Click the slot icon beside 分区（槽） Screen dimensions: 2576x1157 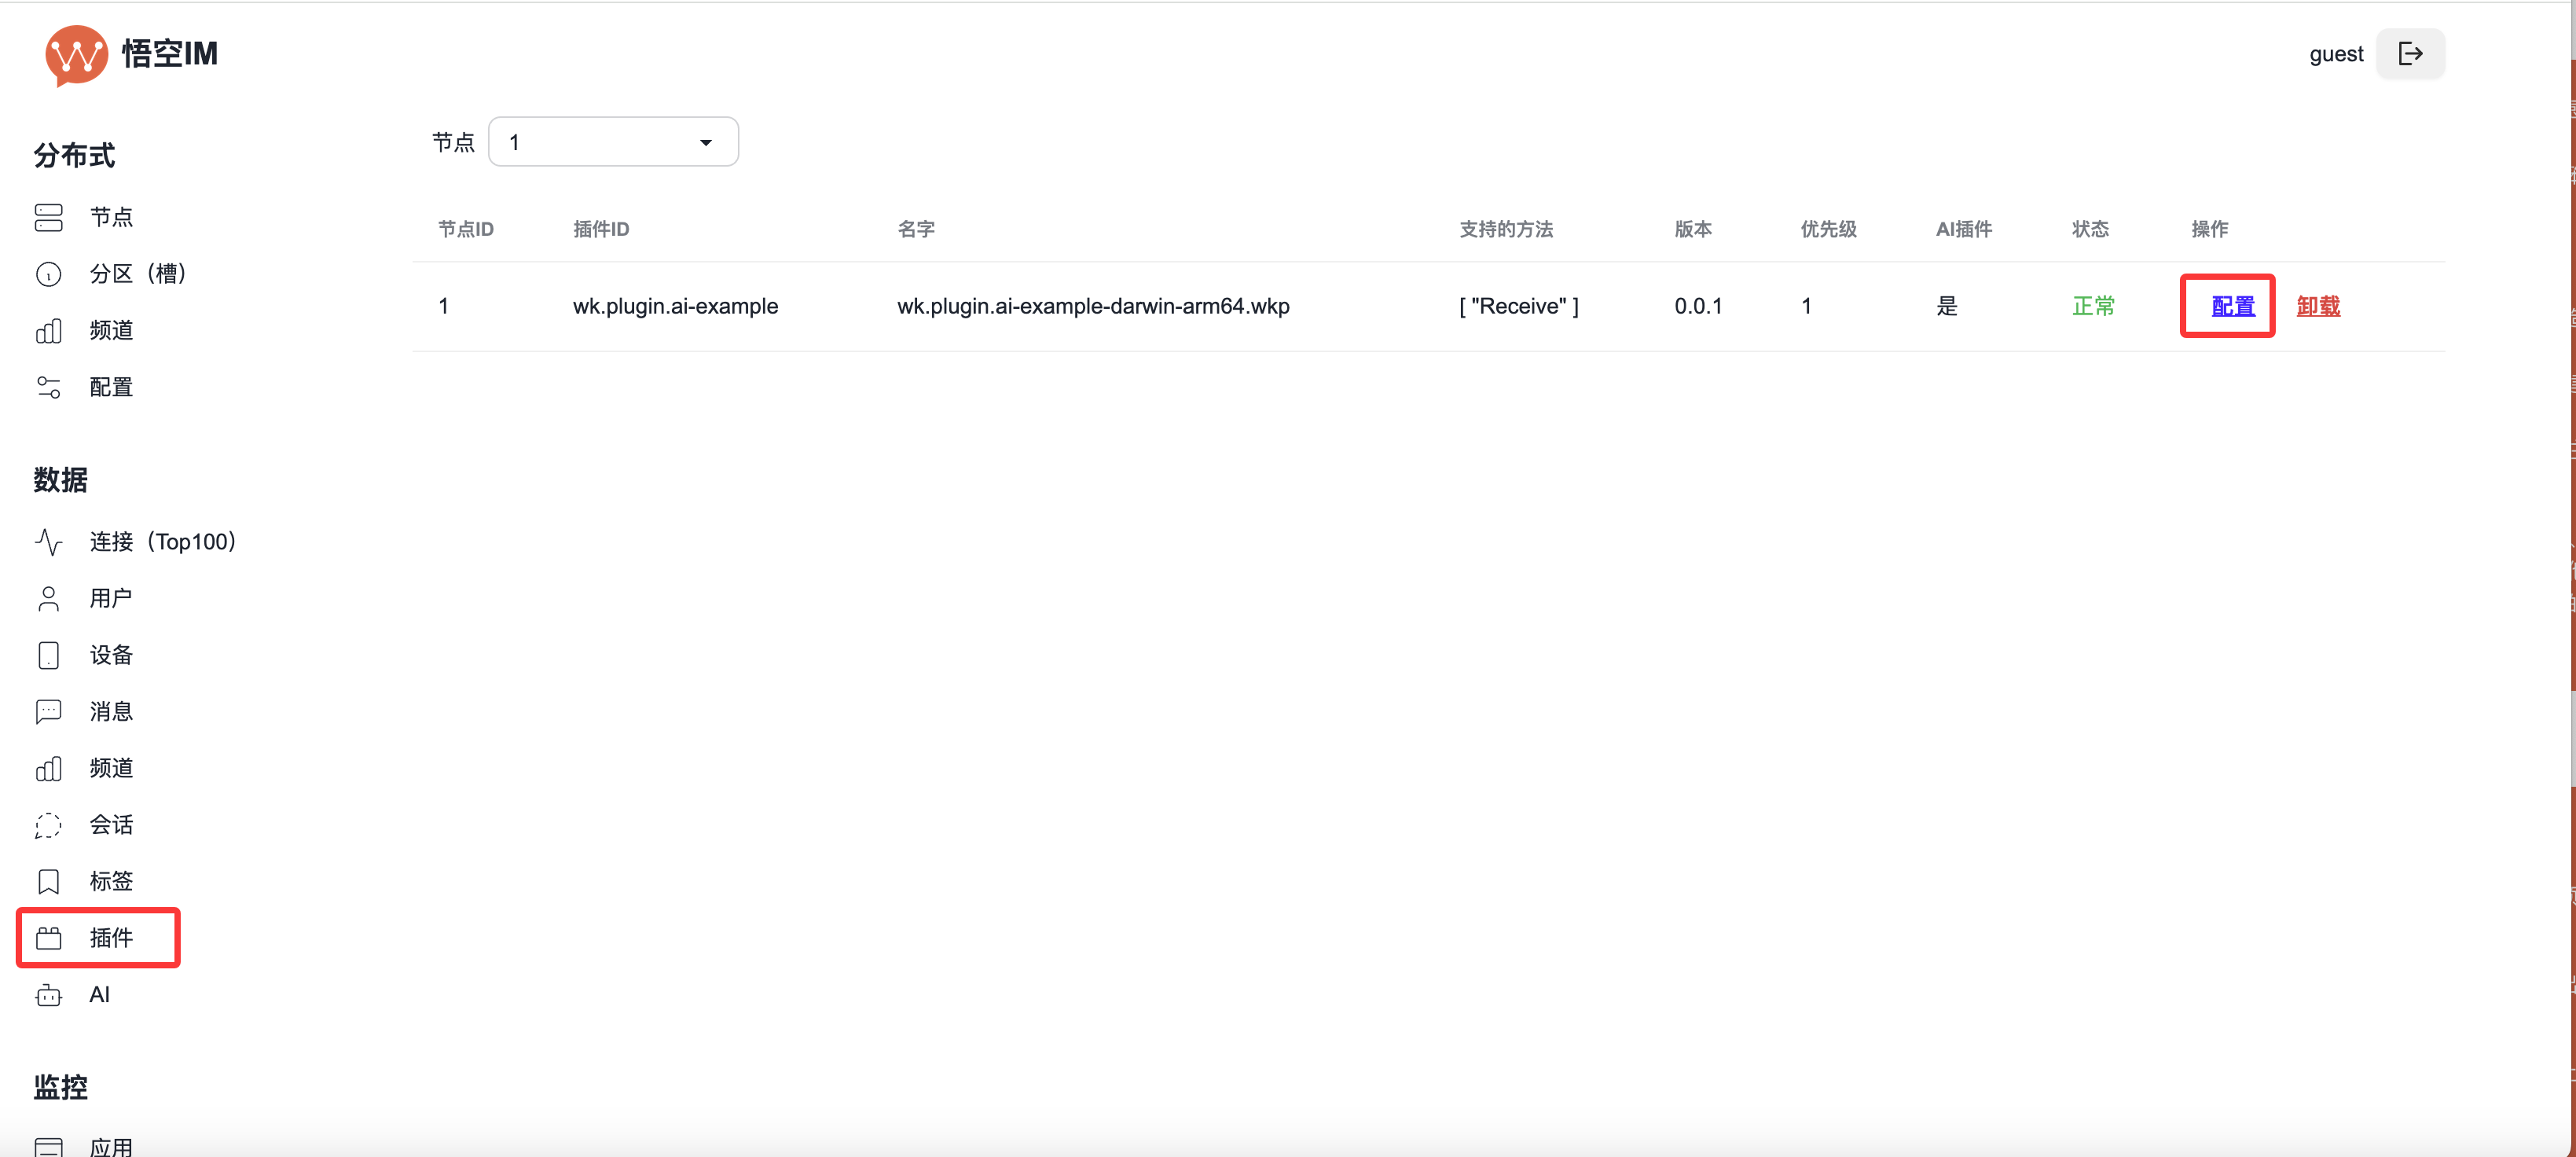tap(48, 274)
